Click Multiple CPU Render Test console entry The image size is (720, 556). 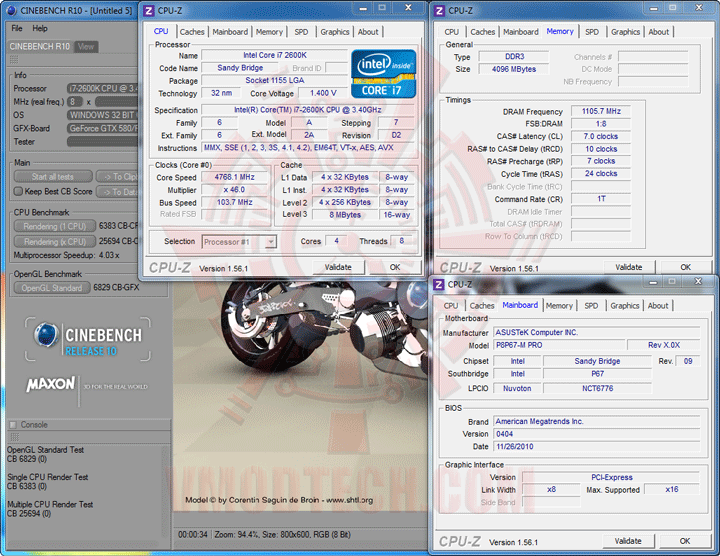coord(50,505)
